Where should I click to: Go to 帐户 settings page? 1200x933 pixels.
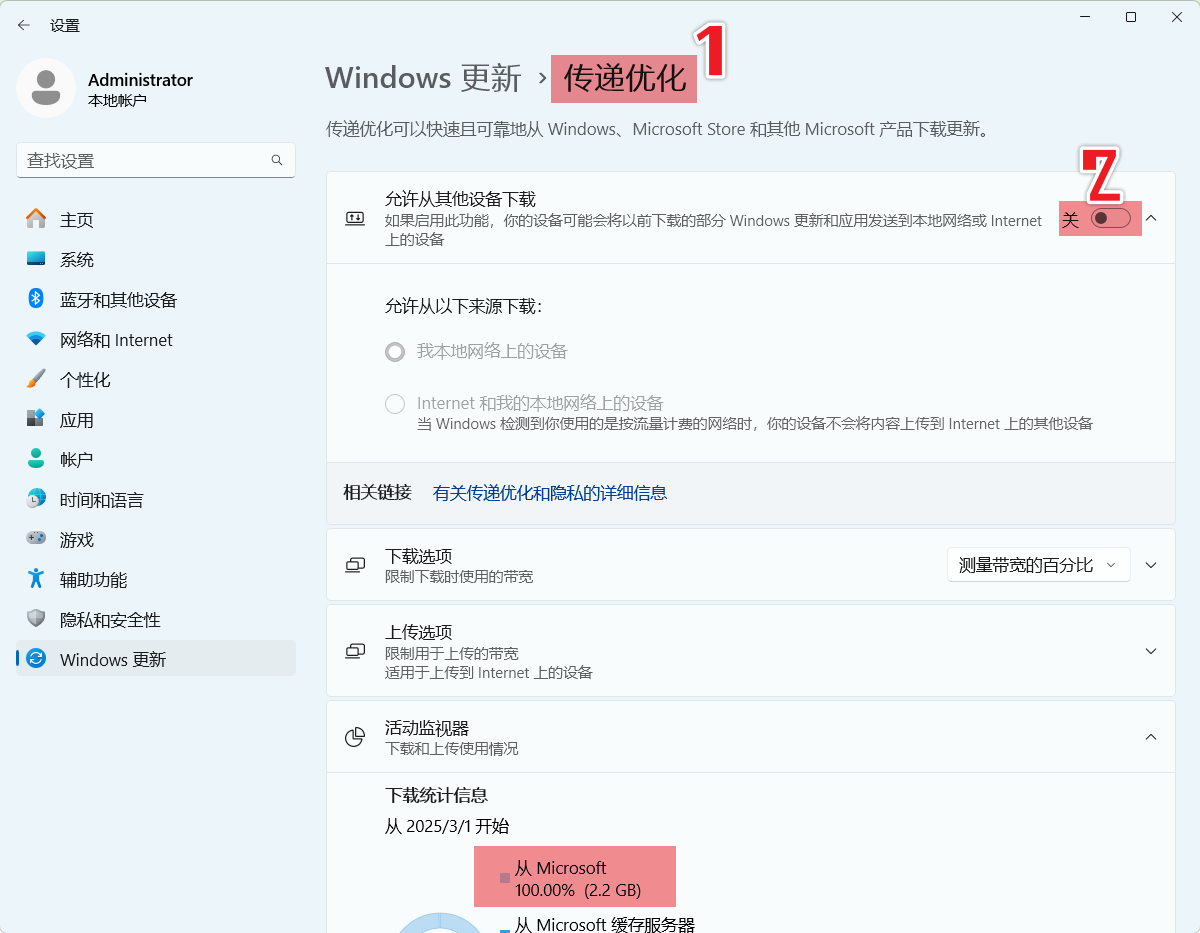click(x=156, y=460)
